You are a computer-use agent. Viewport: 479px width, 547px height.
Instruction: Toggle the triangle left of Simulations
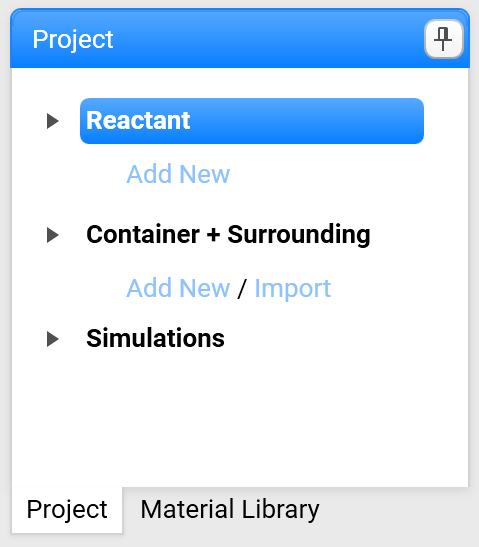tap(53, 339)
